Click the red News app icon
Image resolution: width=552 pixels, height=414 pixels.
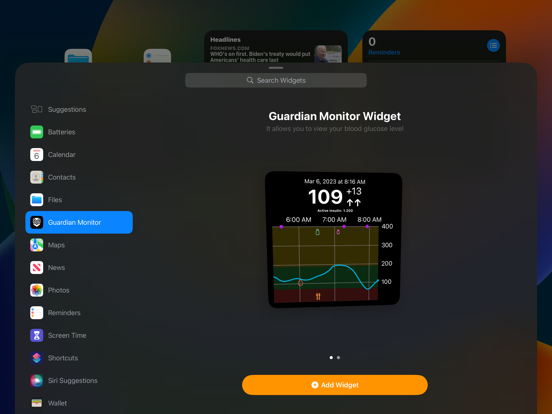coord(36,268)
